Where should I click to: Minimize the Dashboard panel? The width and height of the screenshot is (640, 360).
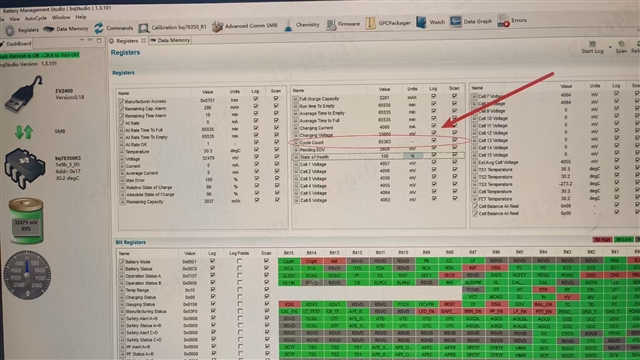click(x=90, y=40)
